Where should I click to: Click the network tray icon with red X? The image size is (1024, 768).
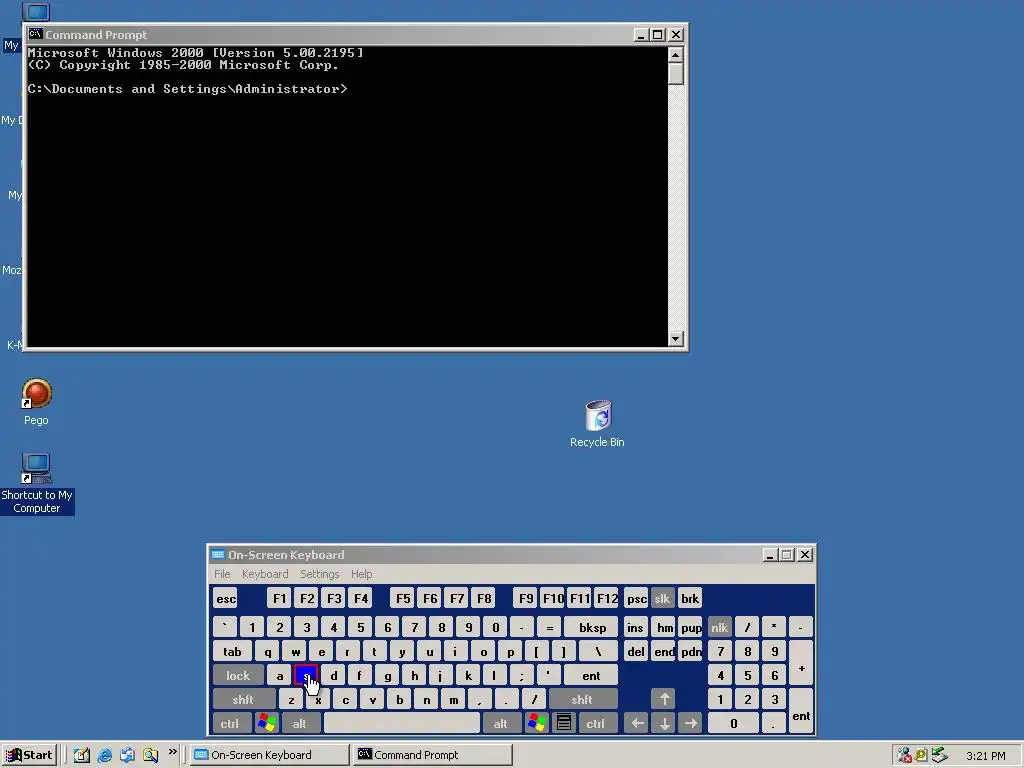click(x=904, y=756)
